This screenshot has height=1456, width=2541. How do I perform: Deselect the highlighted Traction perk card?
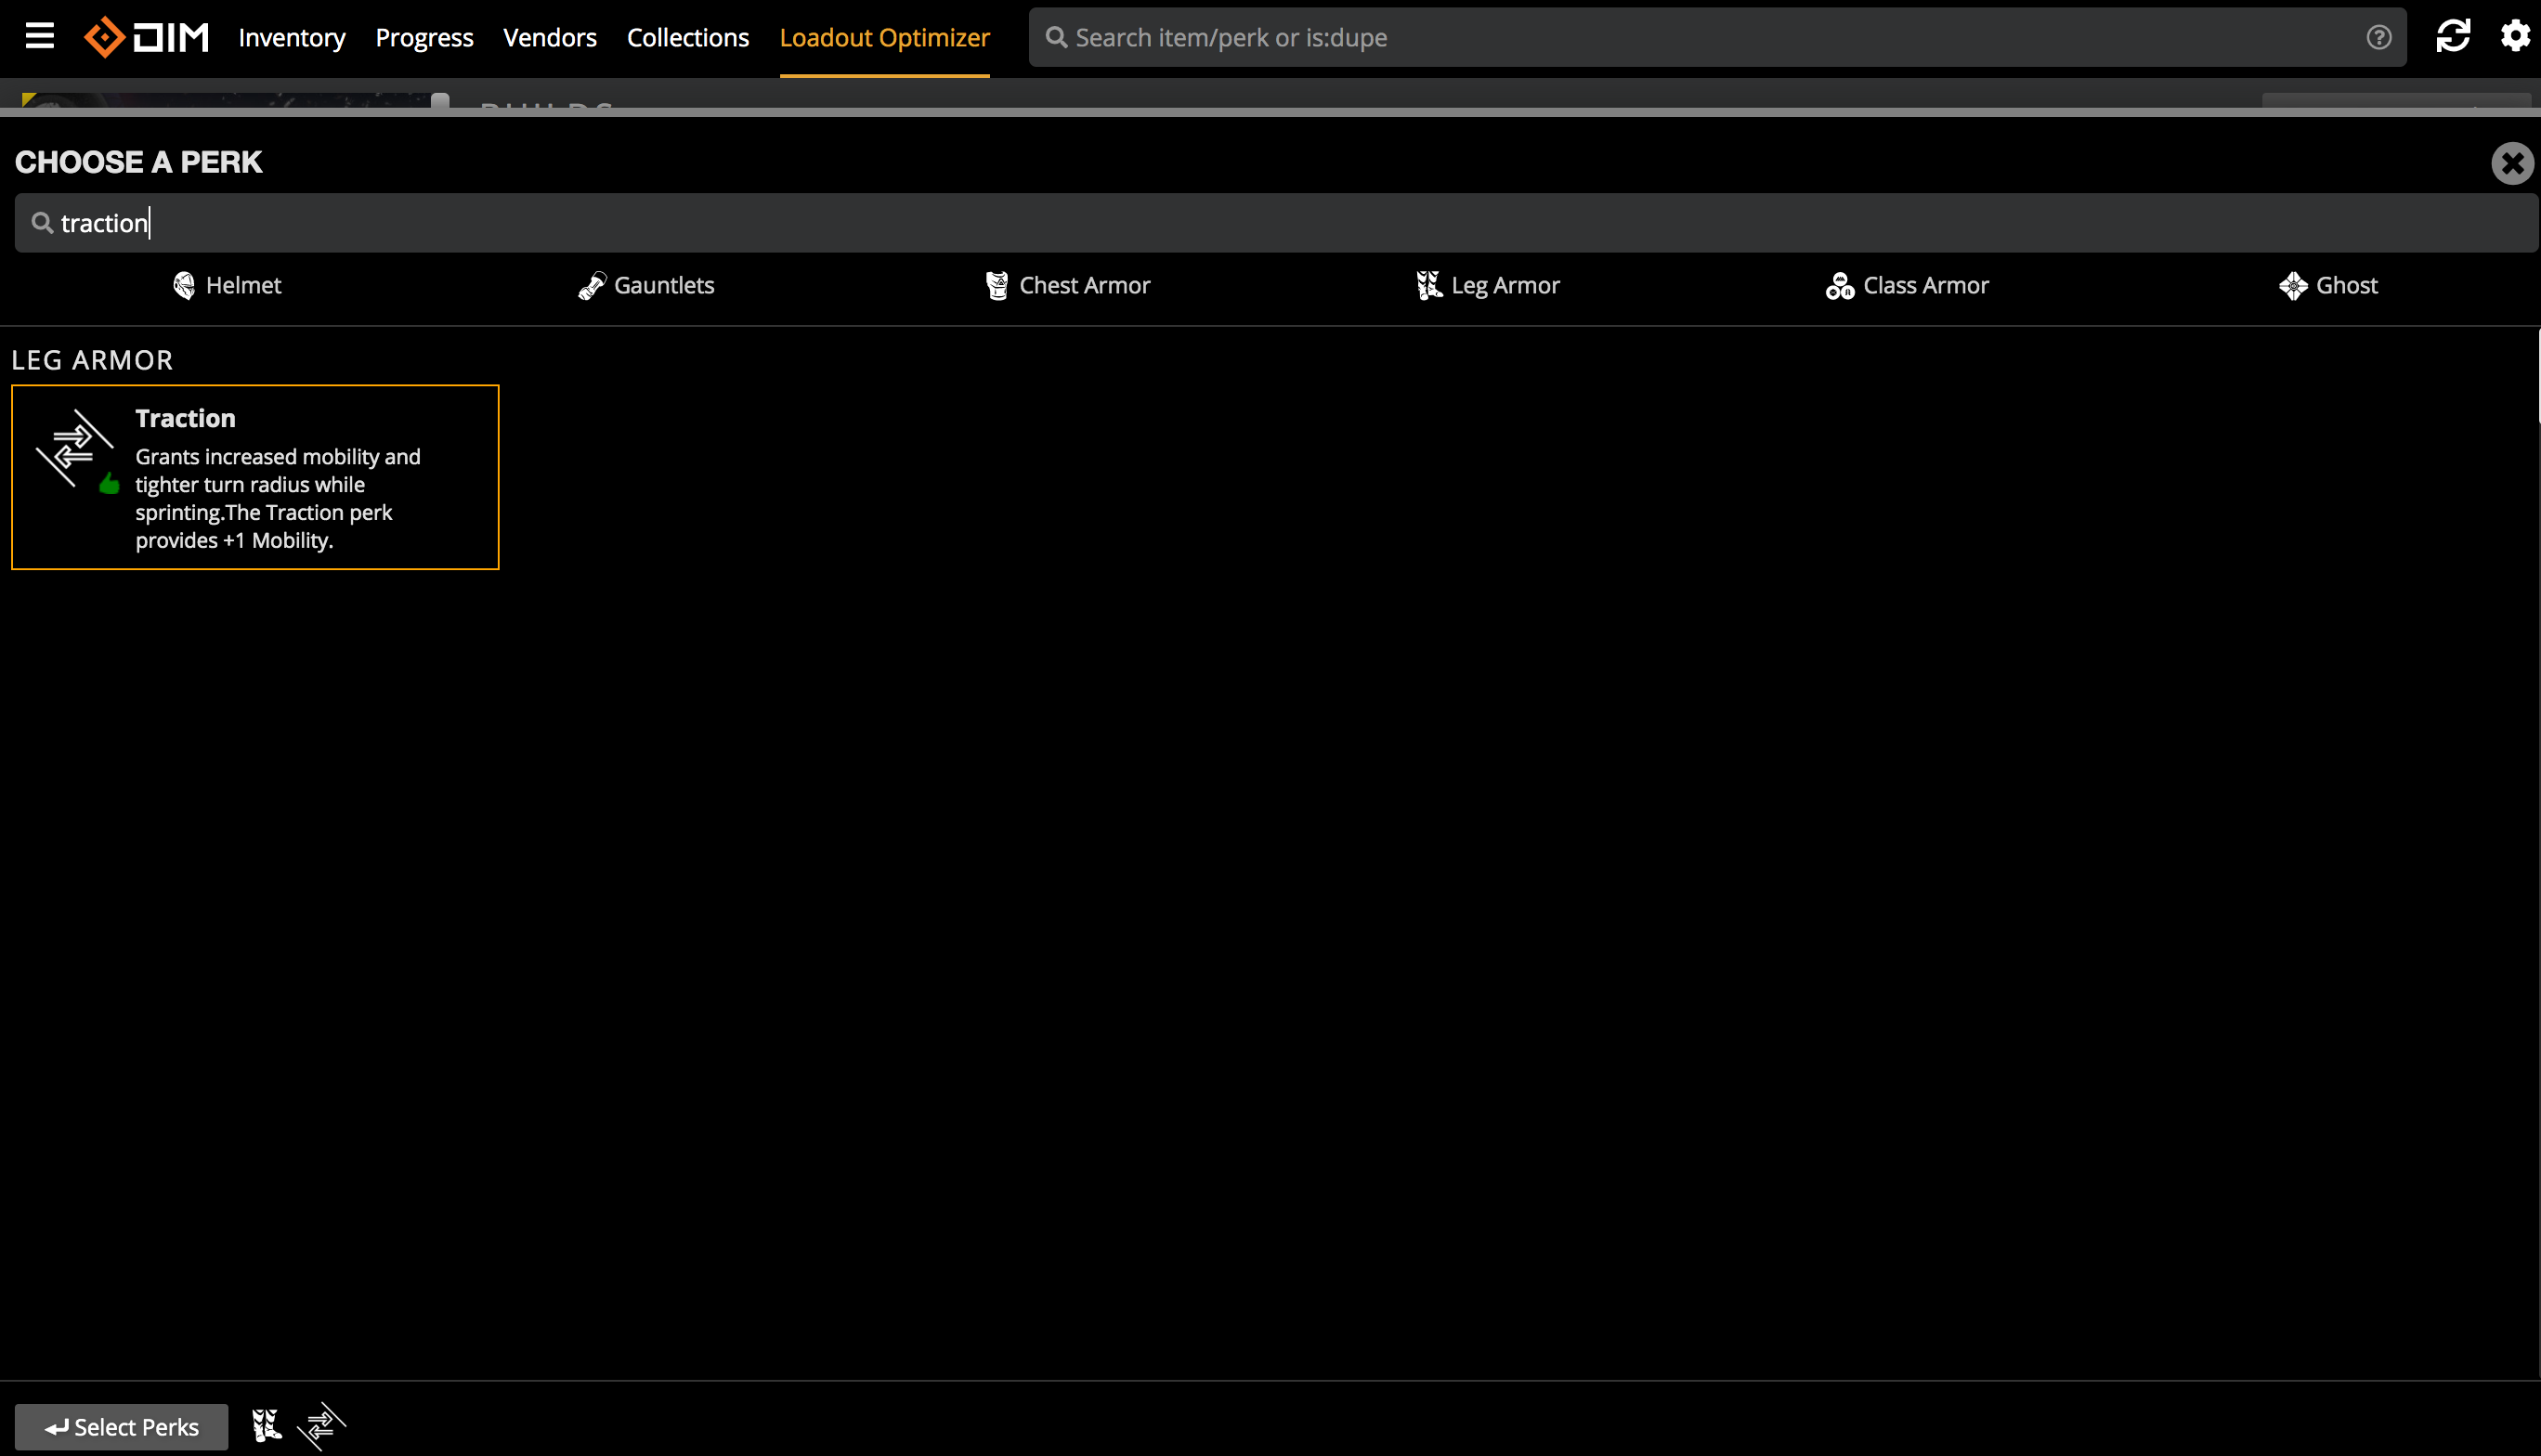[255, 477]
